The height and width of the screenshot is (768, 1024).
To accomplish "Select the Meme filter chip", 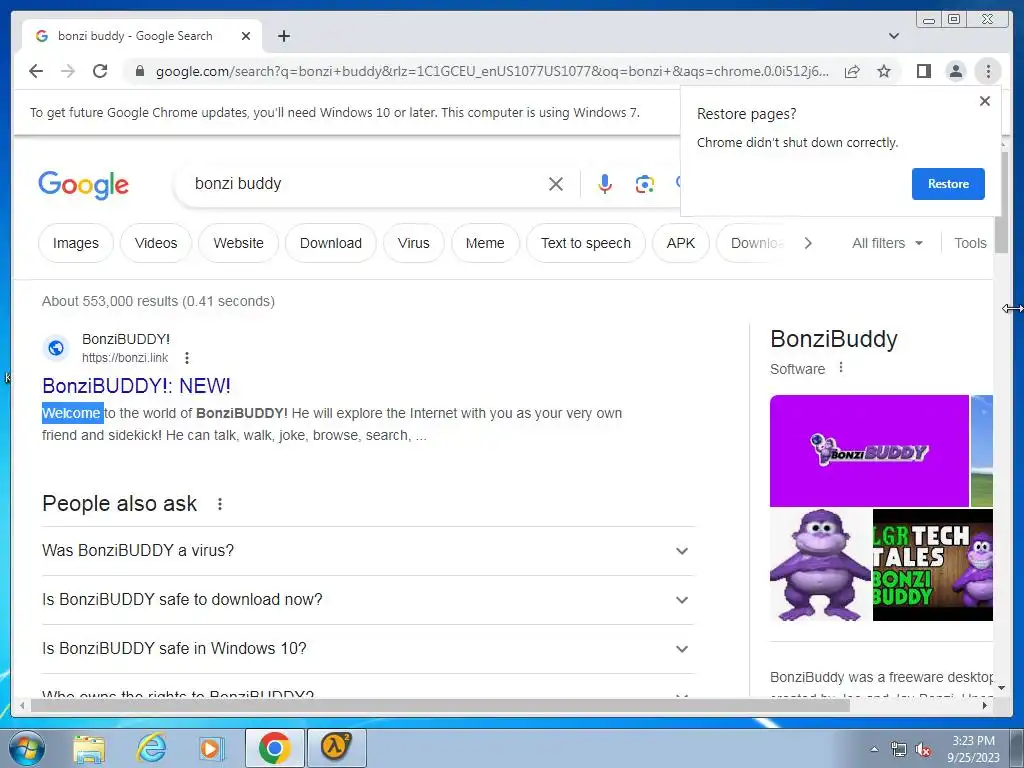I will pyautogui.click(x=485, y=243).
